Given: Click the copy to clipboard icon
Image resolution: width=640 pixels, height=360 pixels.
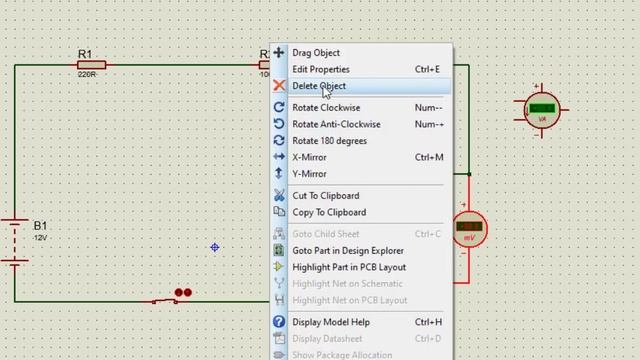Looking at the screenshot, I should pos(279,211).
